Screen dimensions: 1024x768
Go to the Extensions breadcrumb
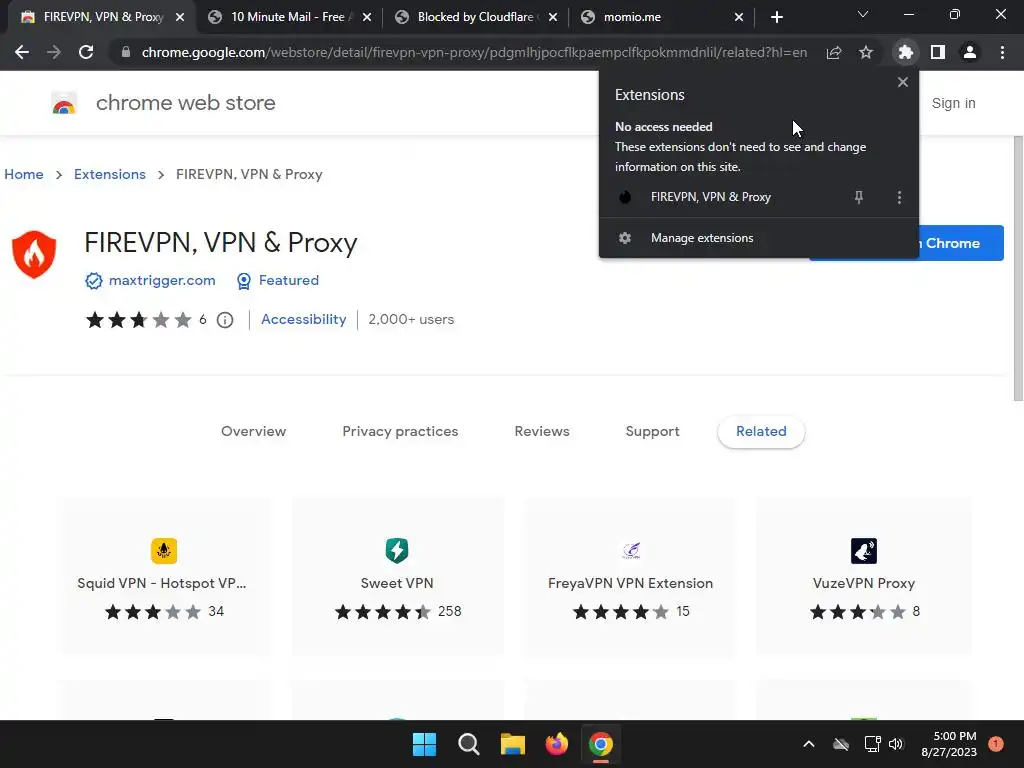click(x=110, y=174)
